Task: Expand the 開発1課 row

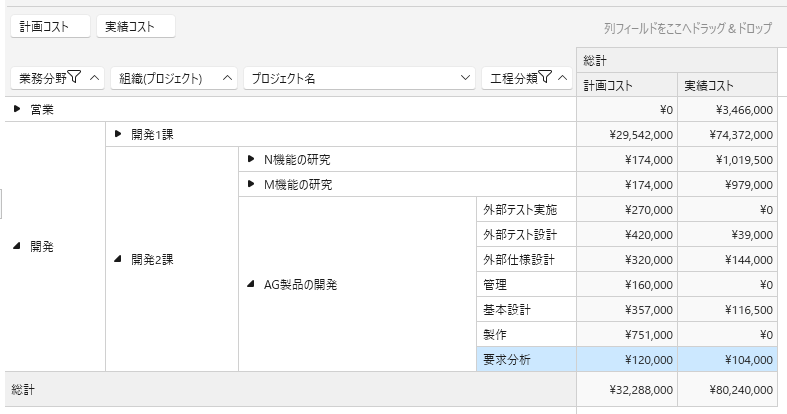Action: click(118, 134)
